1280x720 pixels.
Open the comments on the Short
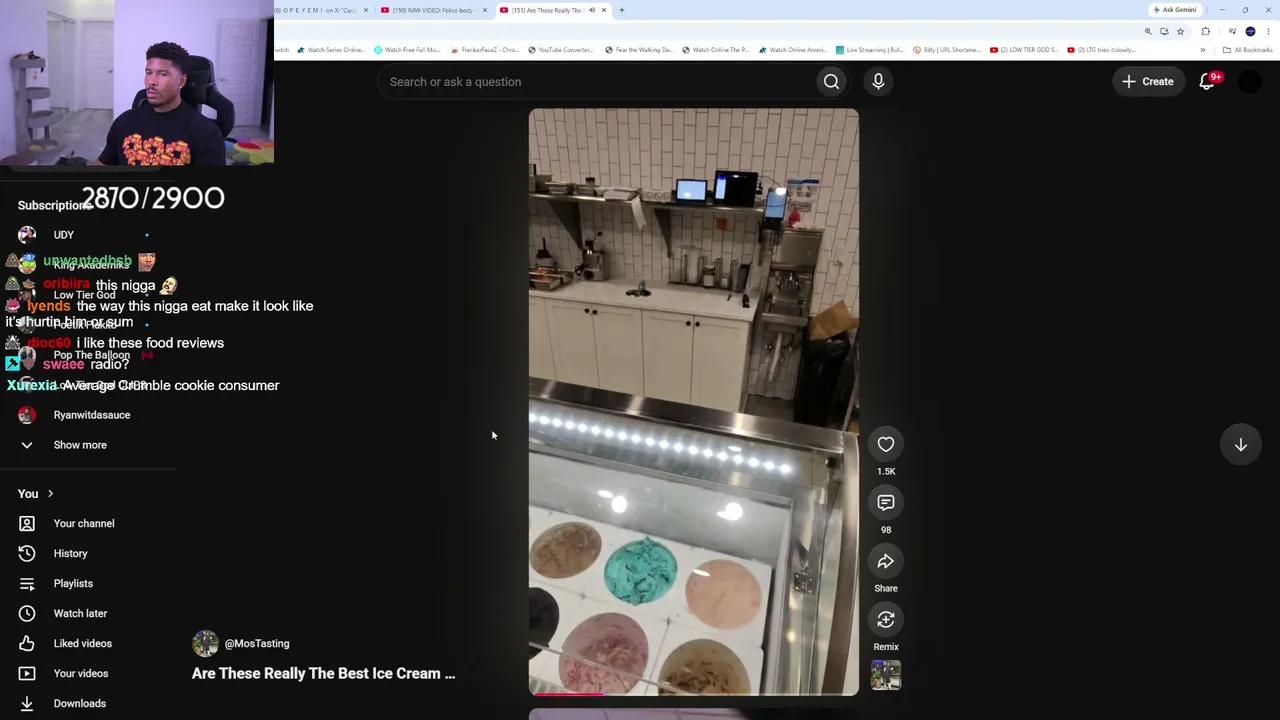pos(886,502)
